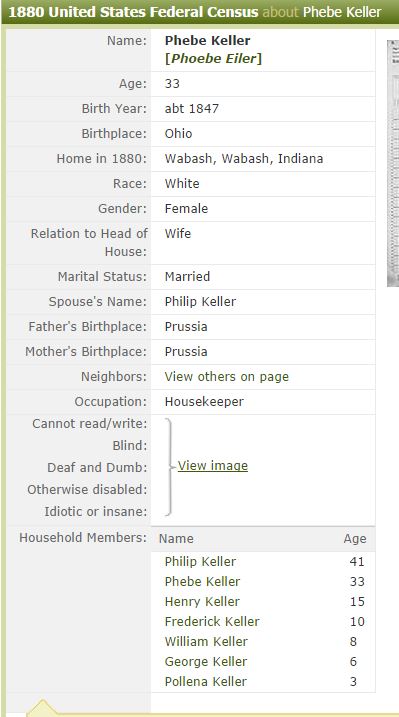Open View others on page link
This screenshot has height=717, width=399.
[227, 377]
